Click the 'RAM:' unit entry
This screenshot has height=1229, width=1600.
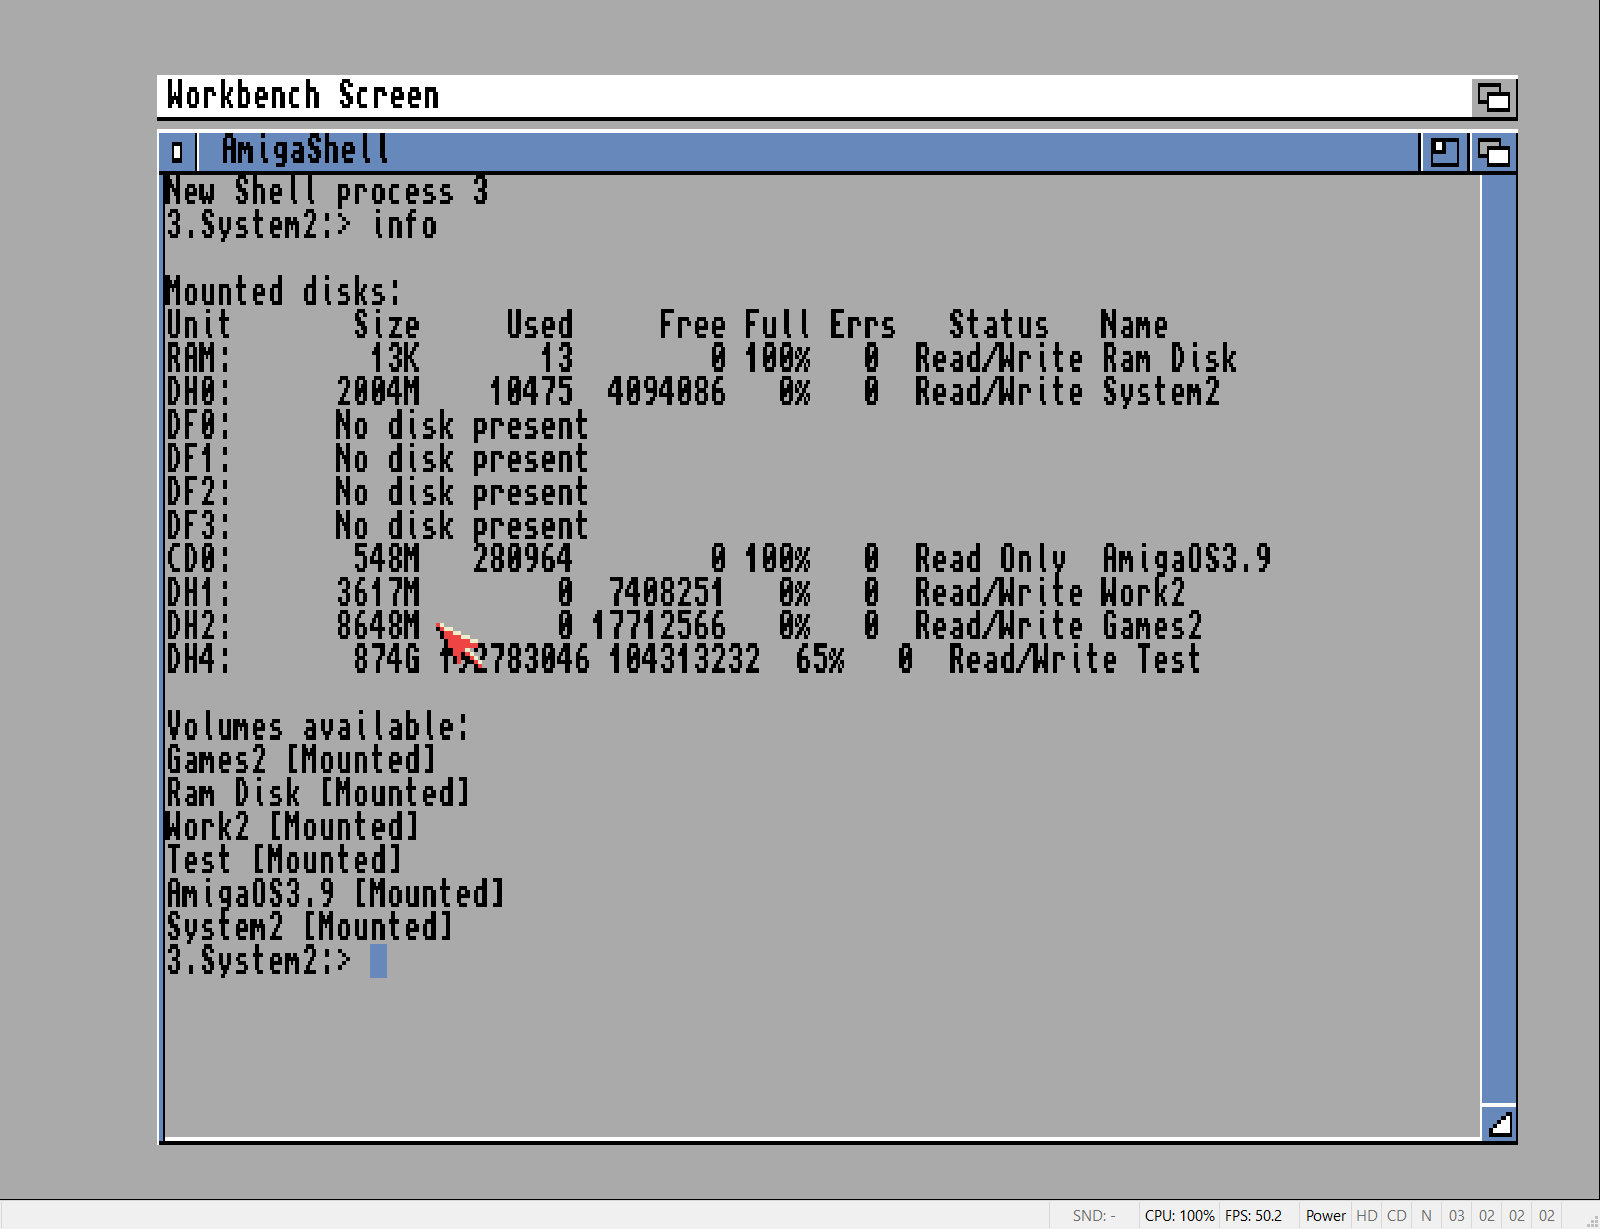click(x=198, y=359)
